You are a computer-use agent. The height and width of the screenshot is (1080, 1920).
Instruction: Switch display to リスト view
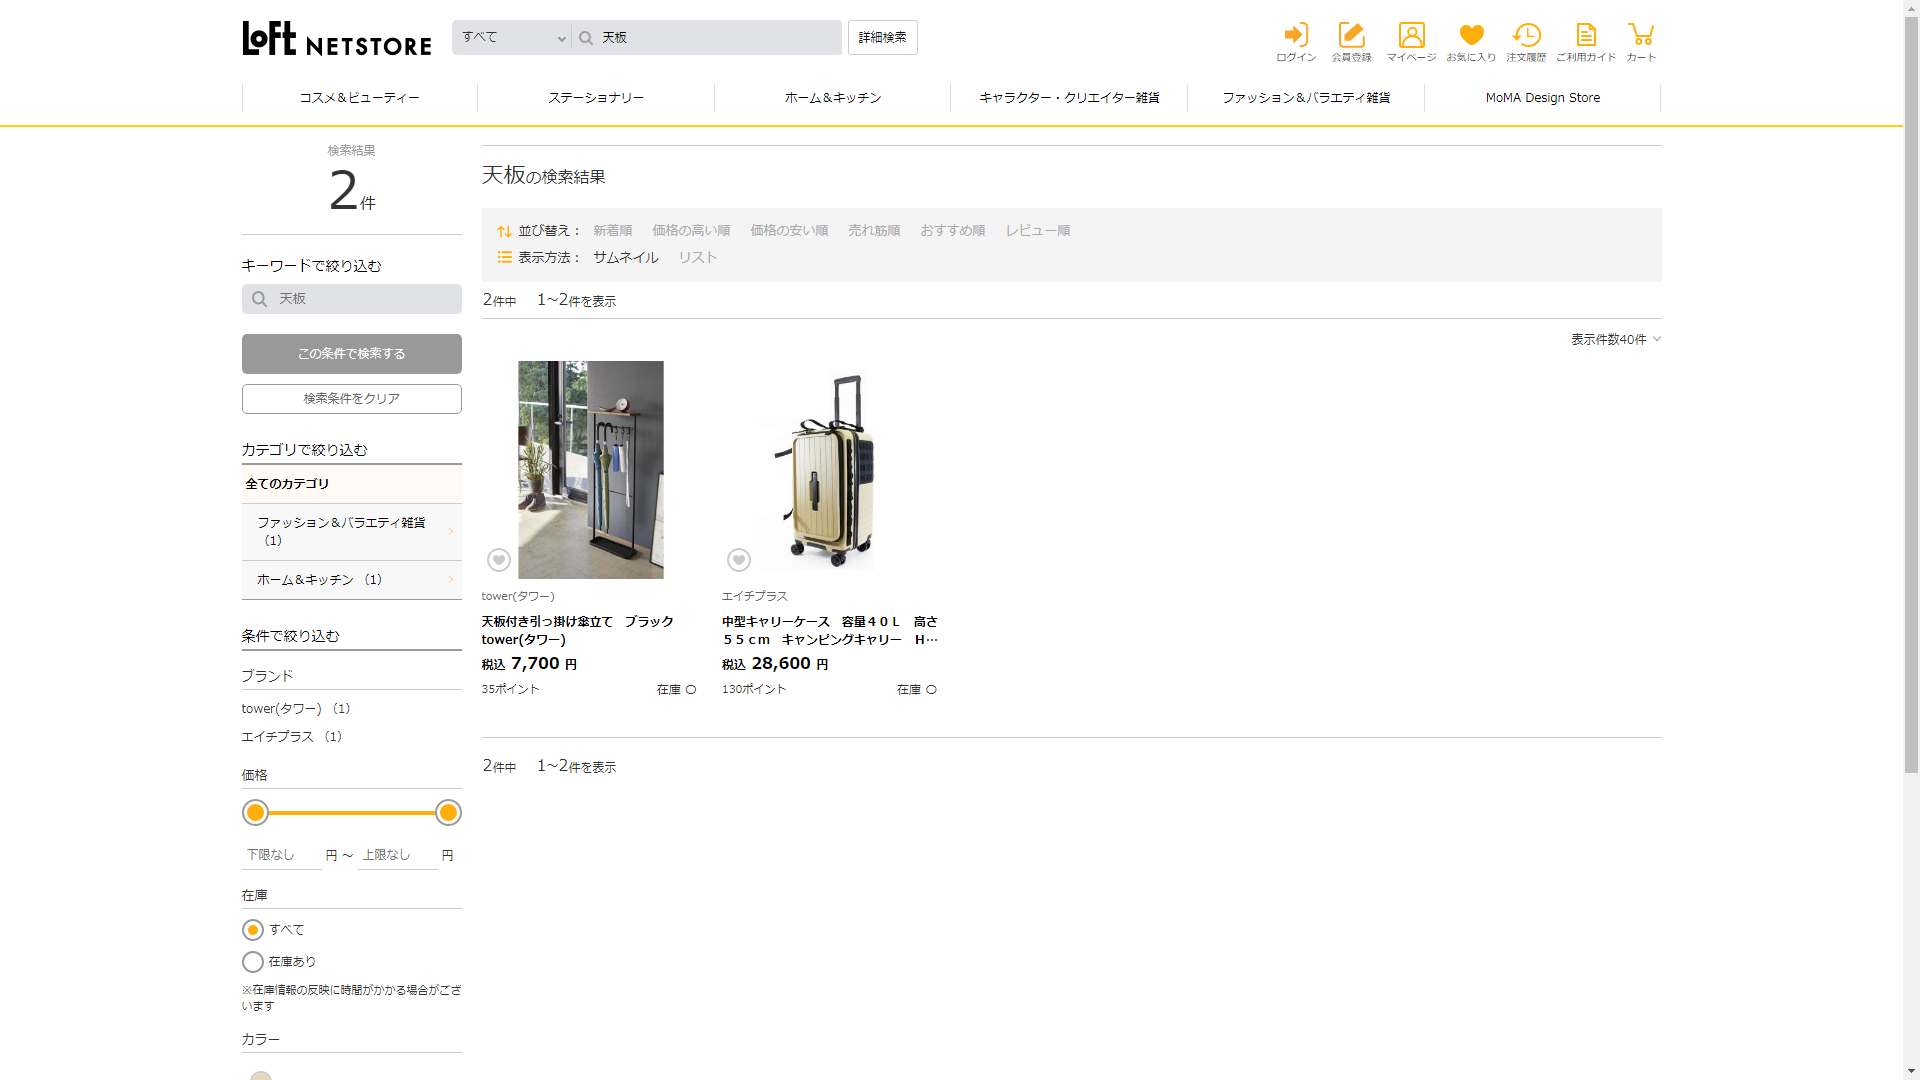click(697, 258)
